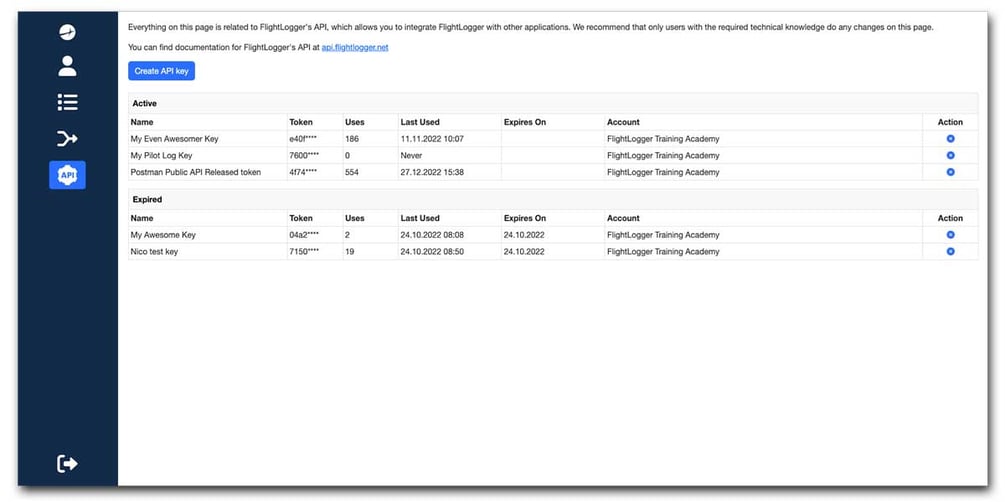Click token value 04a2****

pyautogui.click(x=304, y=235)
